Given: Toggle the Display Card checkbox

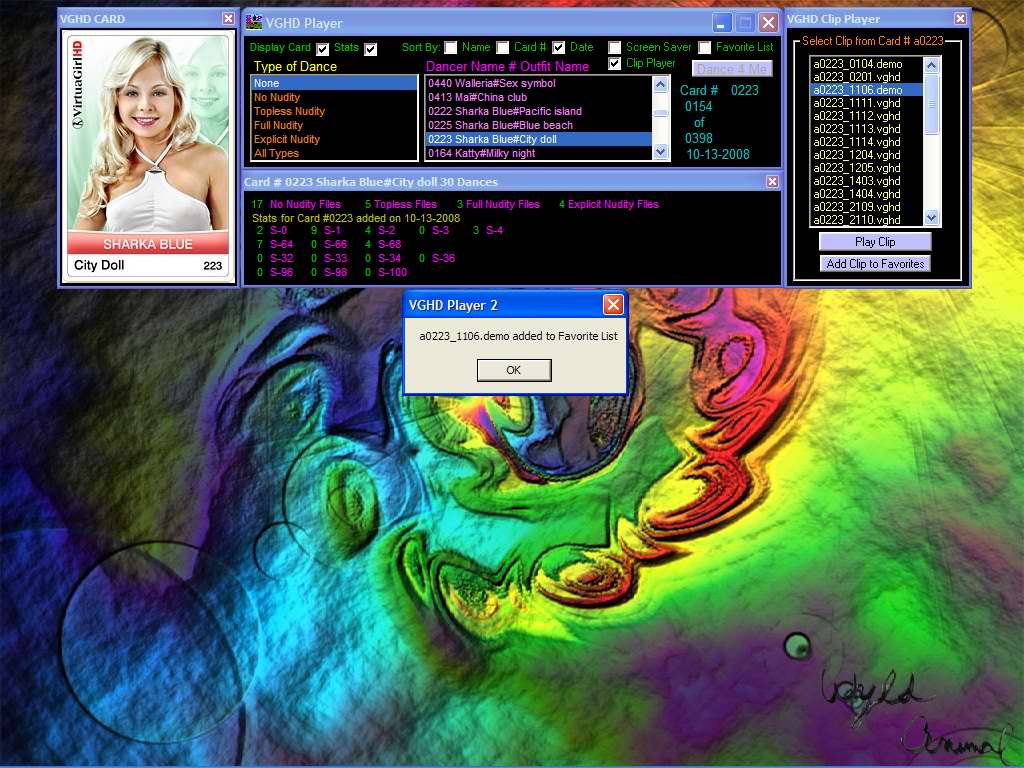Looking at the screenshot, I should click(x=323, y=49).
